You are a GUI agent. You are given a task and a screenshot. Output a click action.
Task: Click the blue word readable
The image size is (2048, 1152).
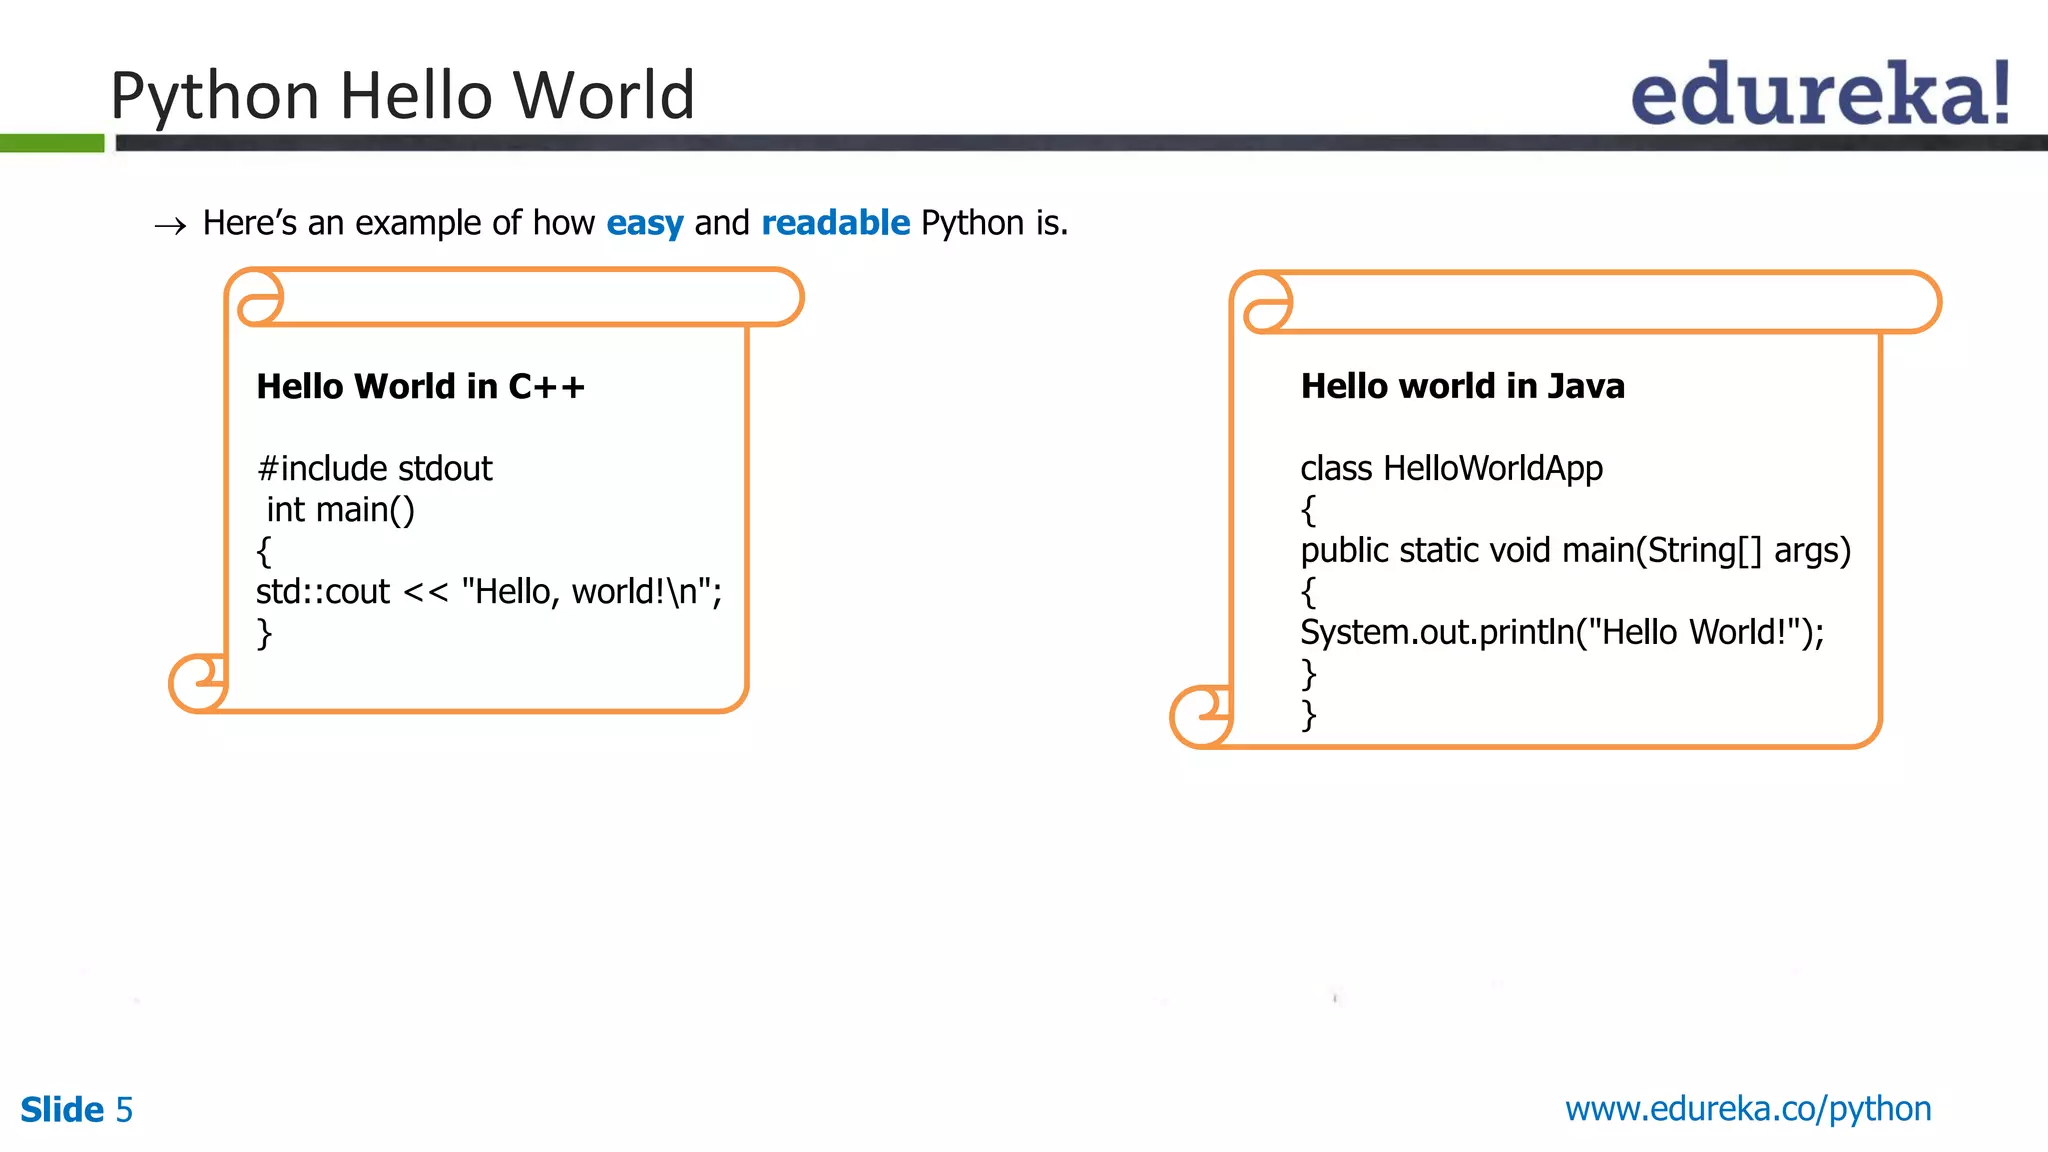[836, 222]
